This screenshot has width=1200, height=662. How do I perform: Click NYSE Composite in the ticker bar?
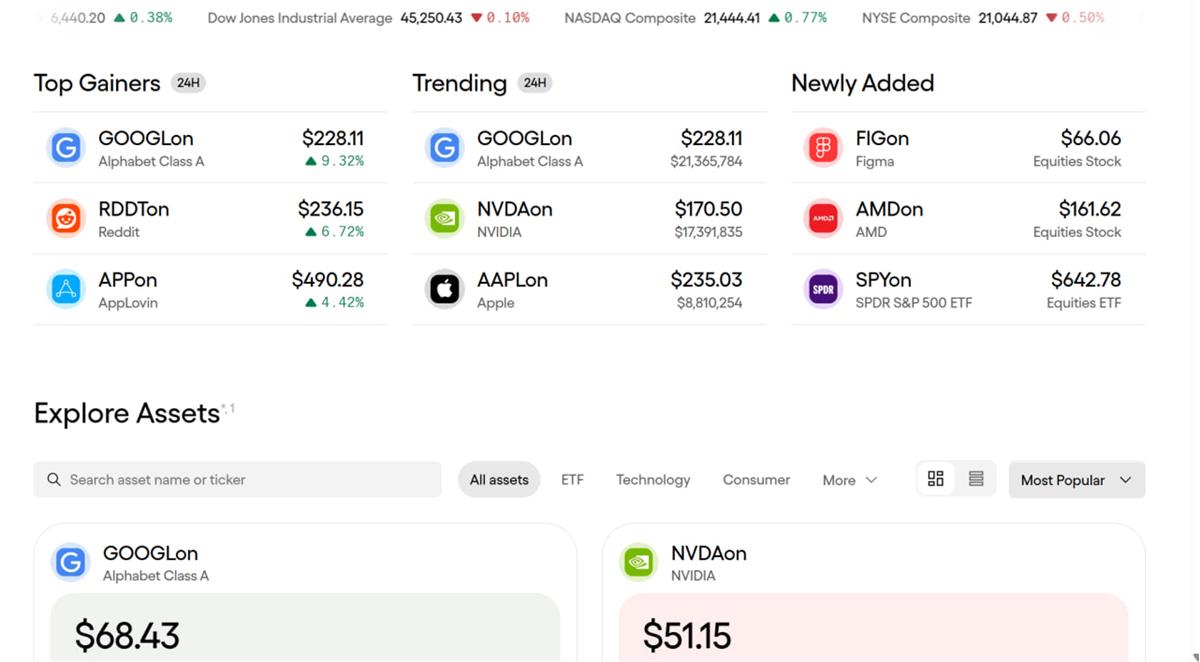916,18
